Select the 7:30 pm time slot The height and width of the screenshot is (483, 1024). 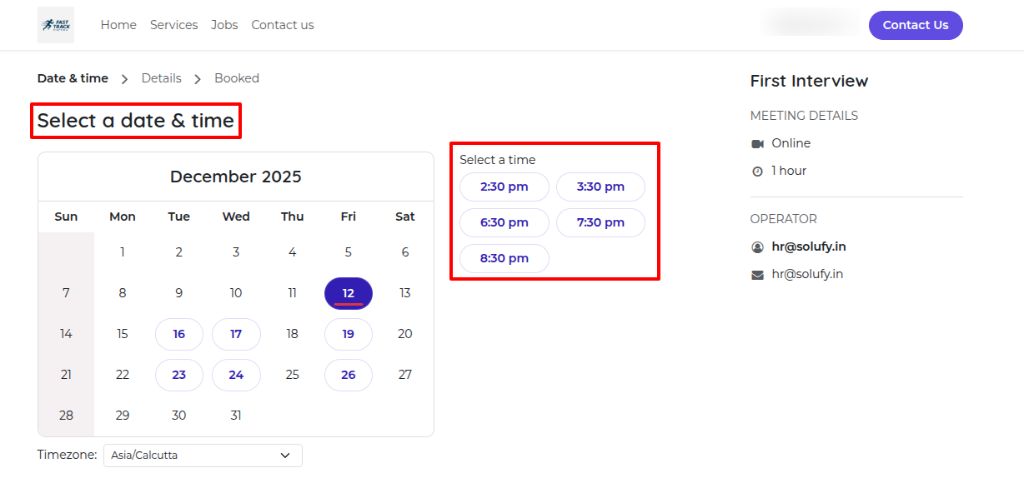(x=600, y=223)
